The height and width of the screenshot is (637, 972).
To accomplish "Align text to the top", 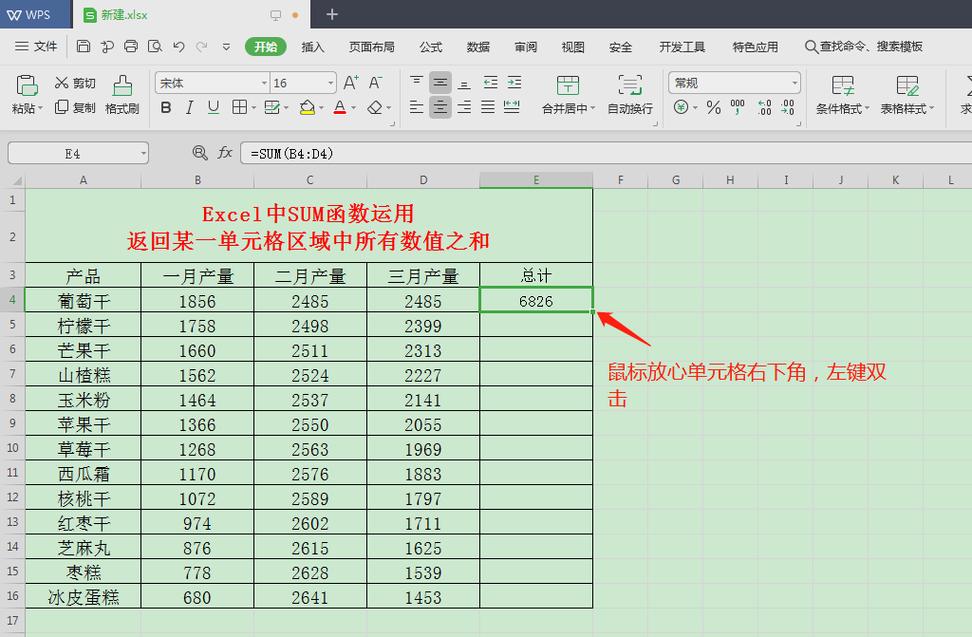I will click(x=417, y=82).
